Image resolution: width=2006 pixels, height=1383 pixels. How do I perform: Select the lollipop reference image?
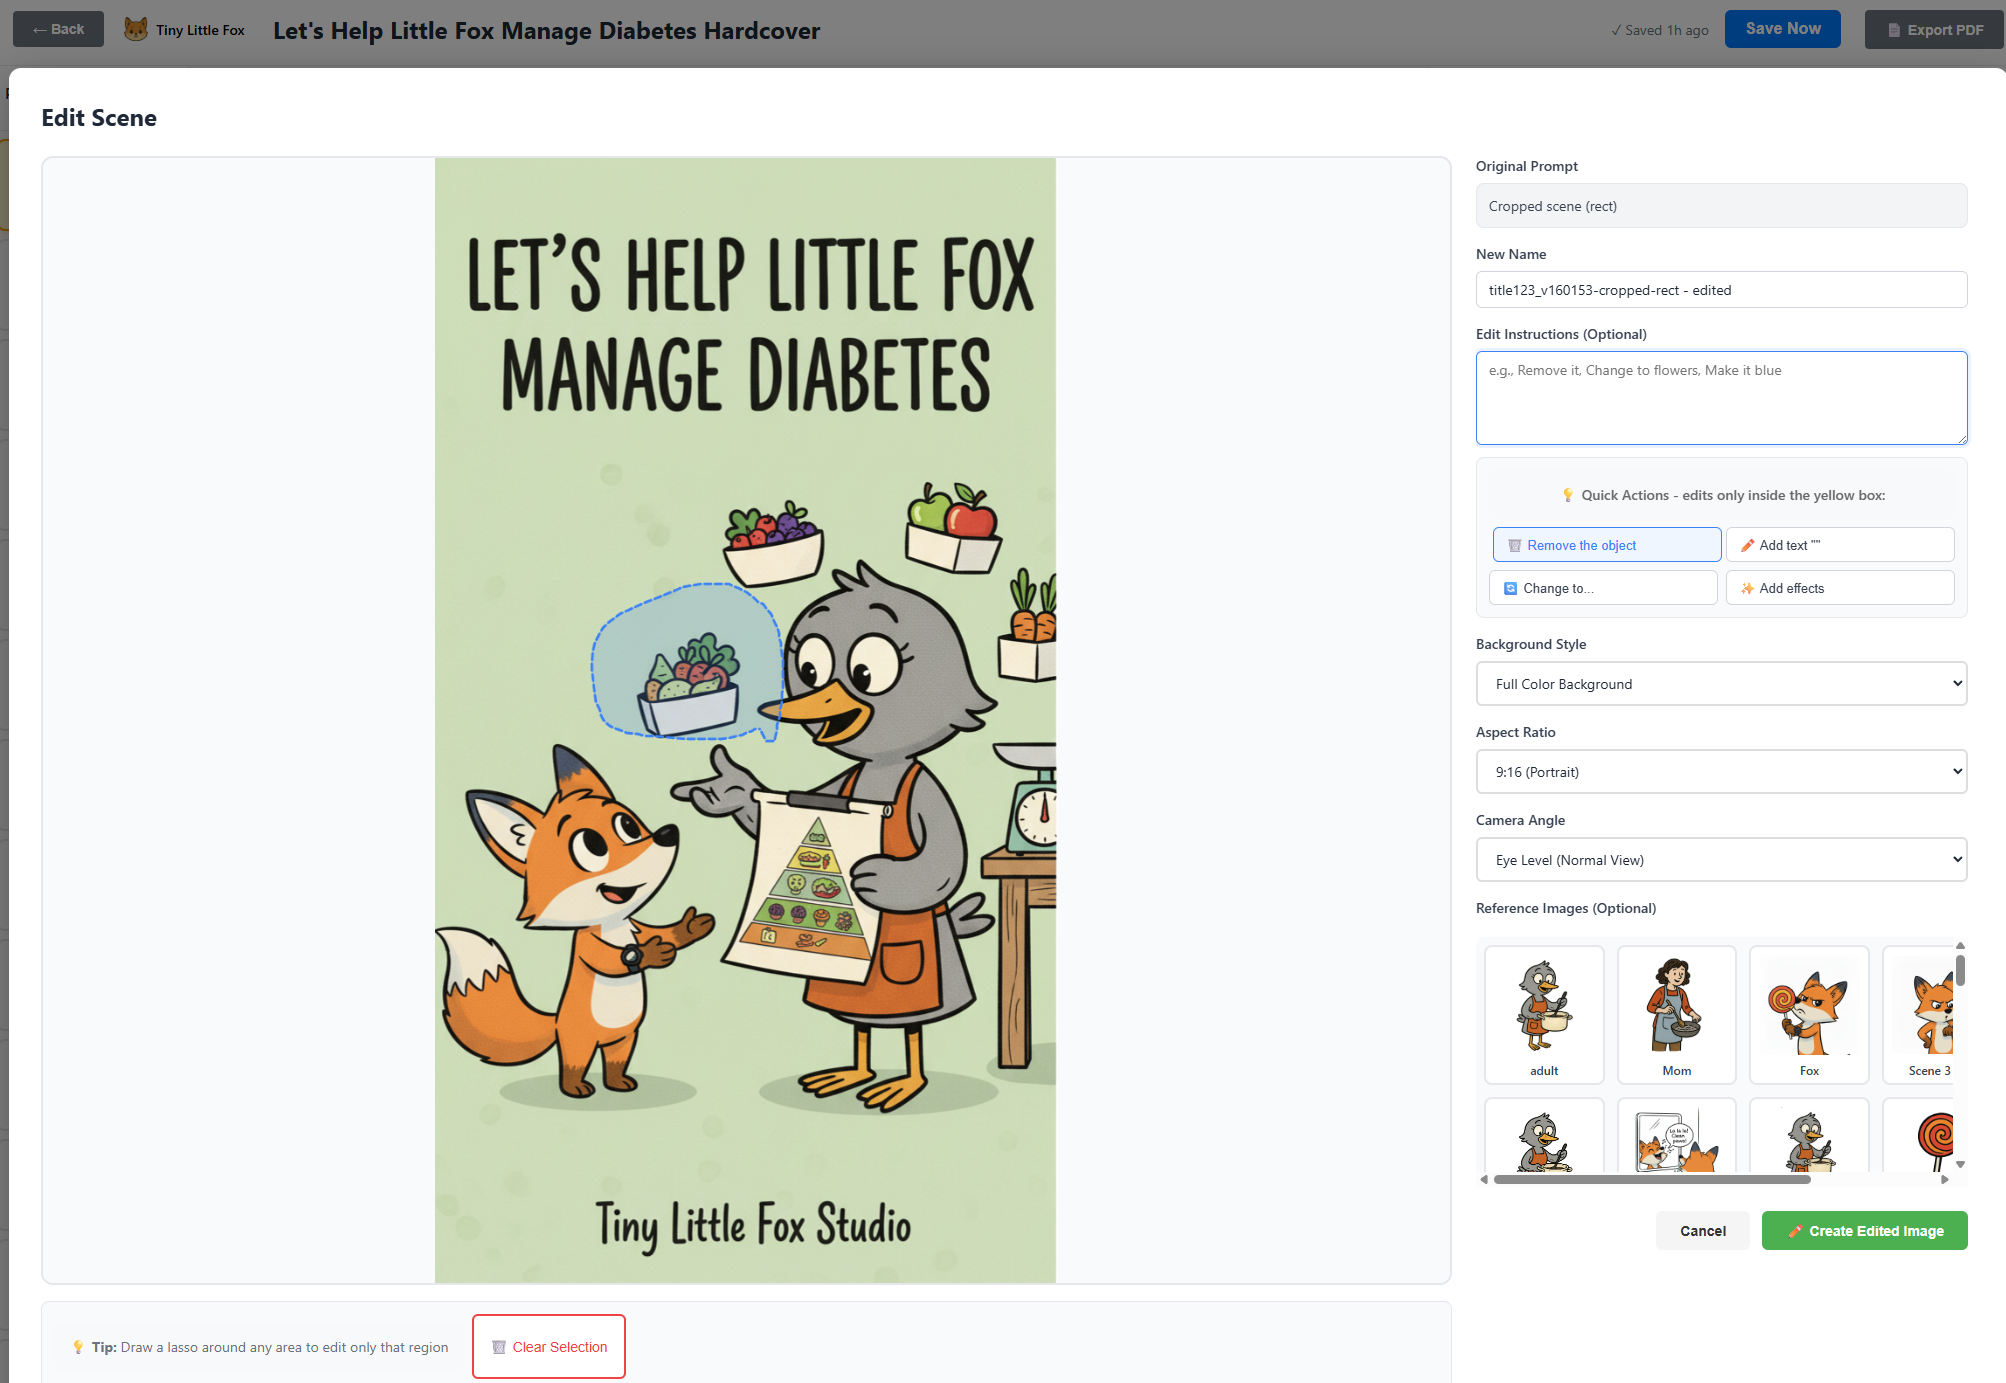click(x=1920, y=1135)
